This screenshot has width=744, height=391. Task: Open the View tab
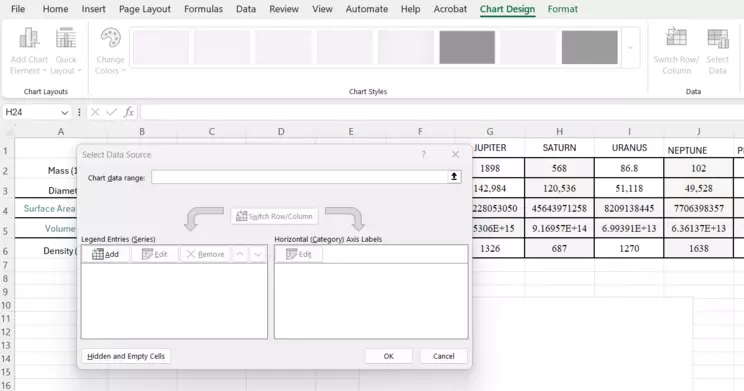click(322, 9)
